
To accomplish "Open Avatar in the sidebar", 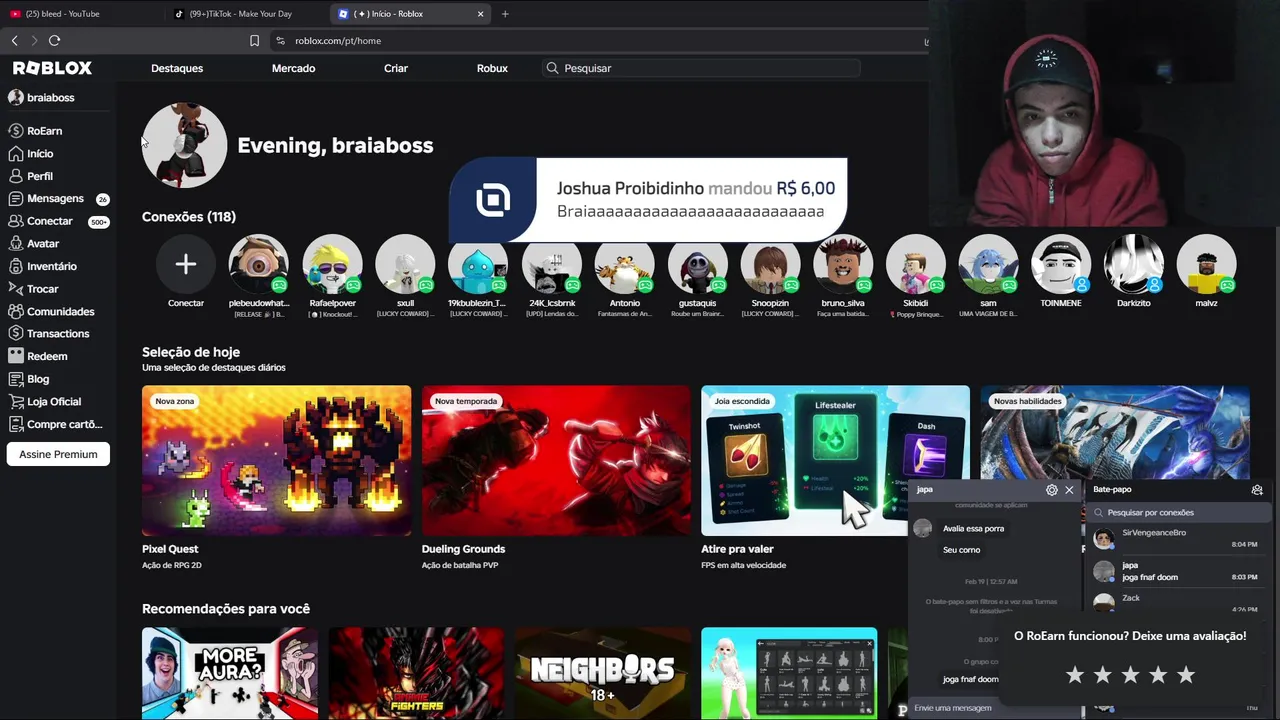I will (43, 244).
